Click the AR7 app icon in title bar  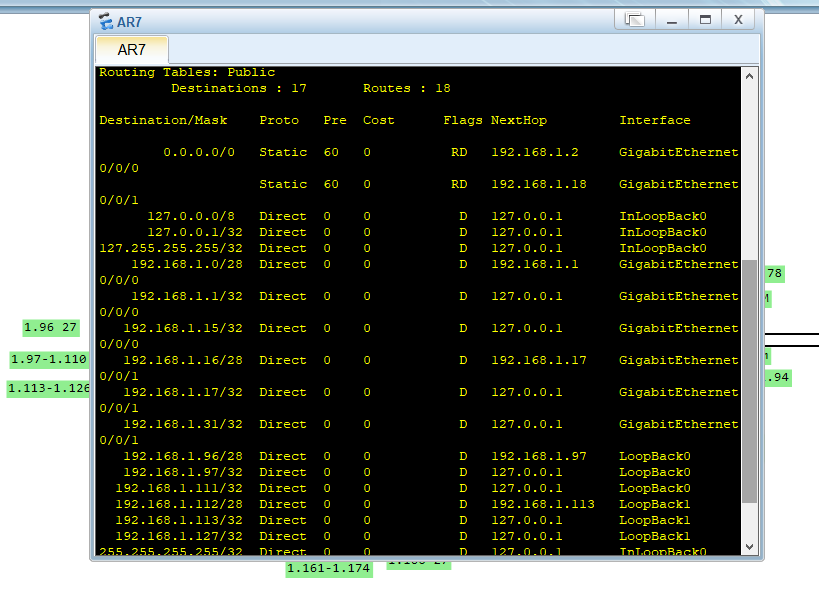click(106, 21)
